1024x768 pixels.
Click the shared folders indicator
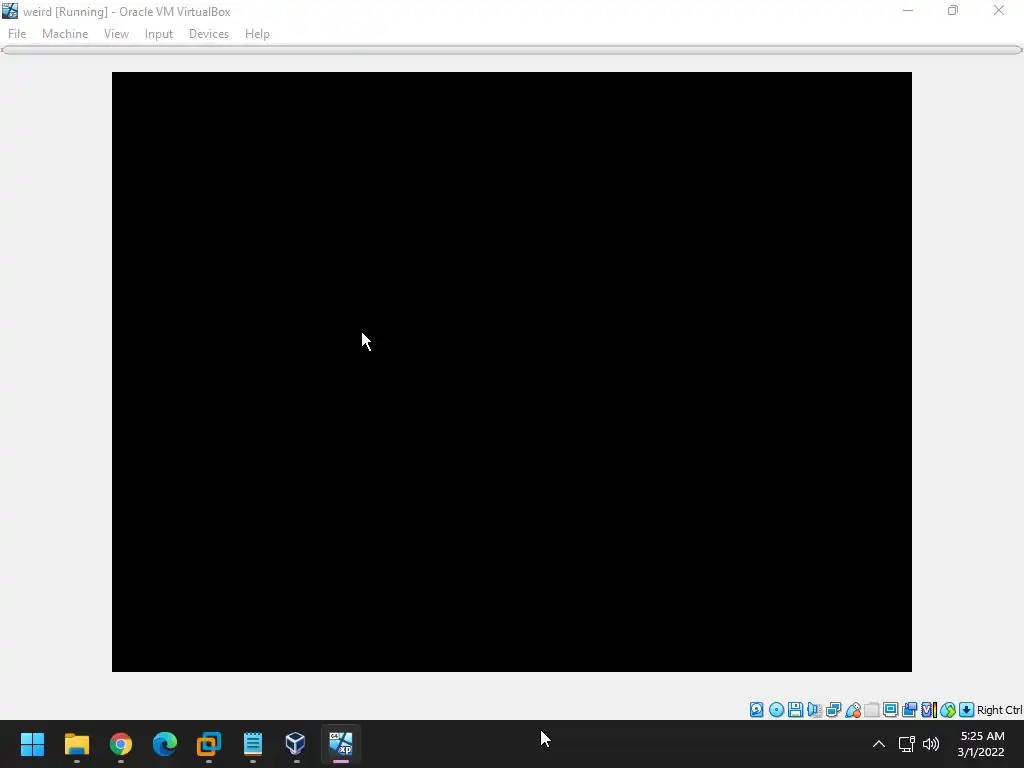[x=871, y=710]
